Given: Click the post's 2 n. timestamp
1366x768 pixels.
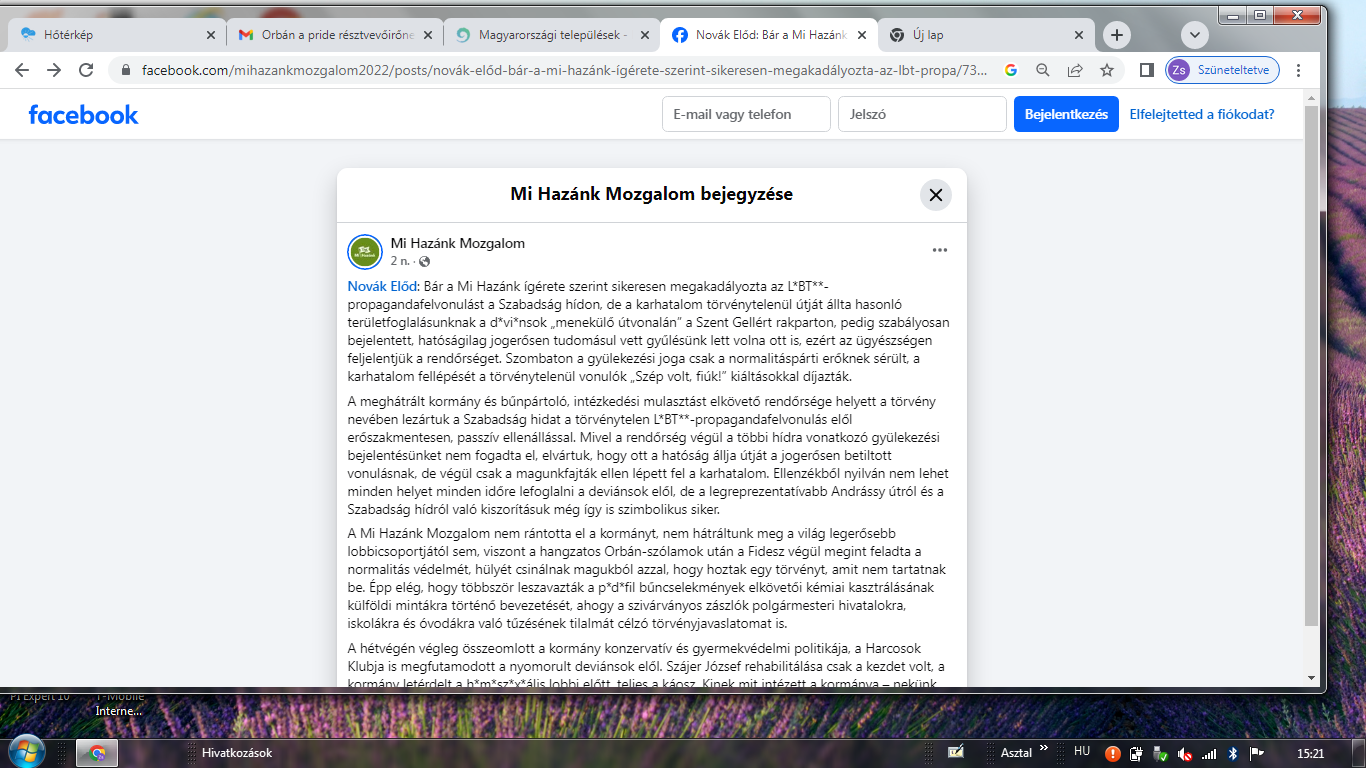Looking at the screenshot, I should pyautogui.click(x=399, y=261).
